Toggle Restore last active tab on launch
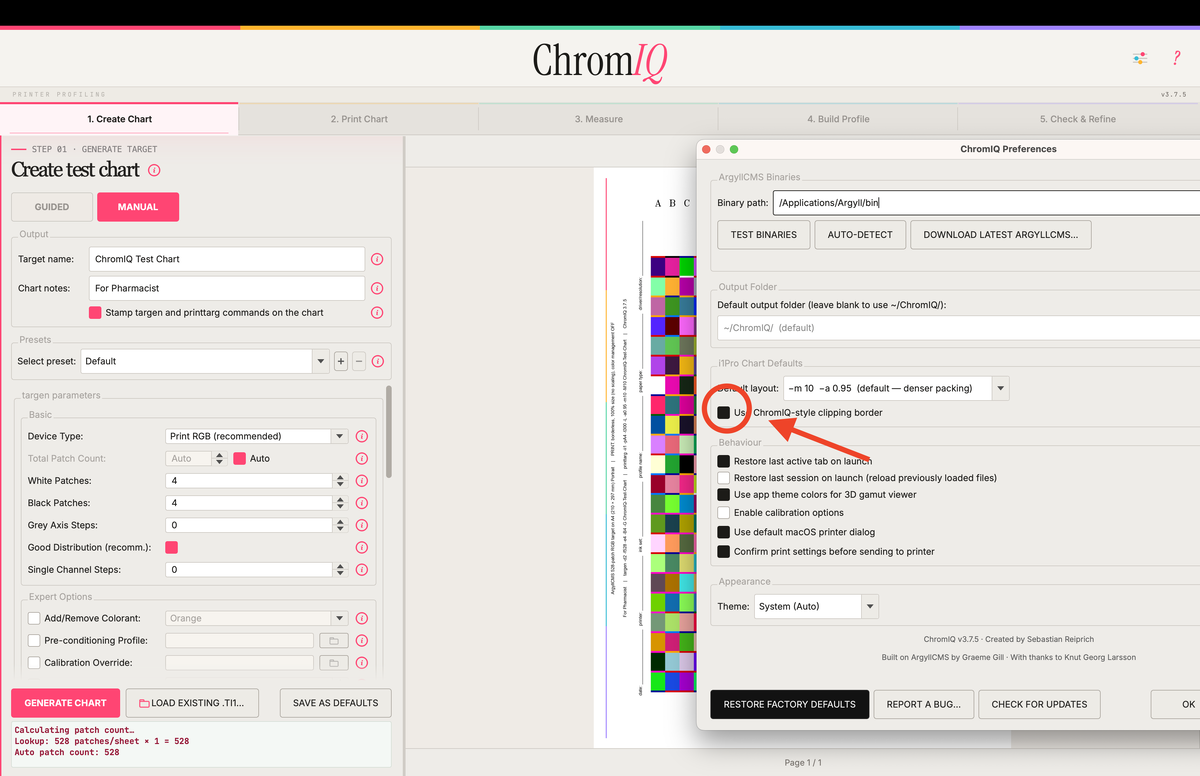 [x=723, y=461]
